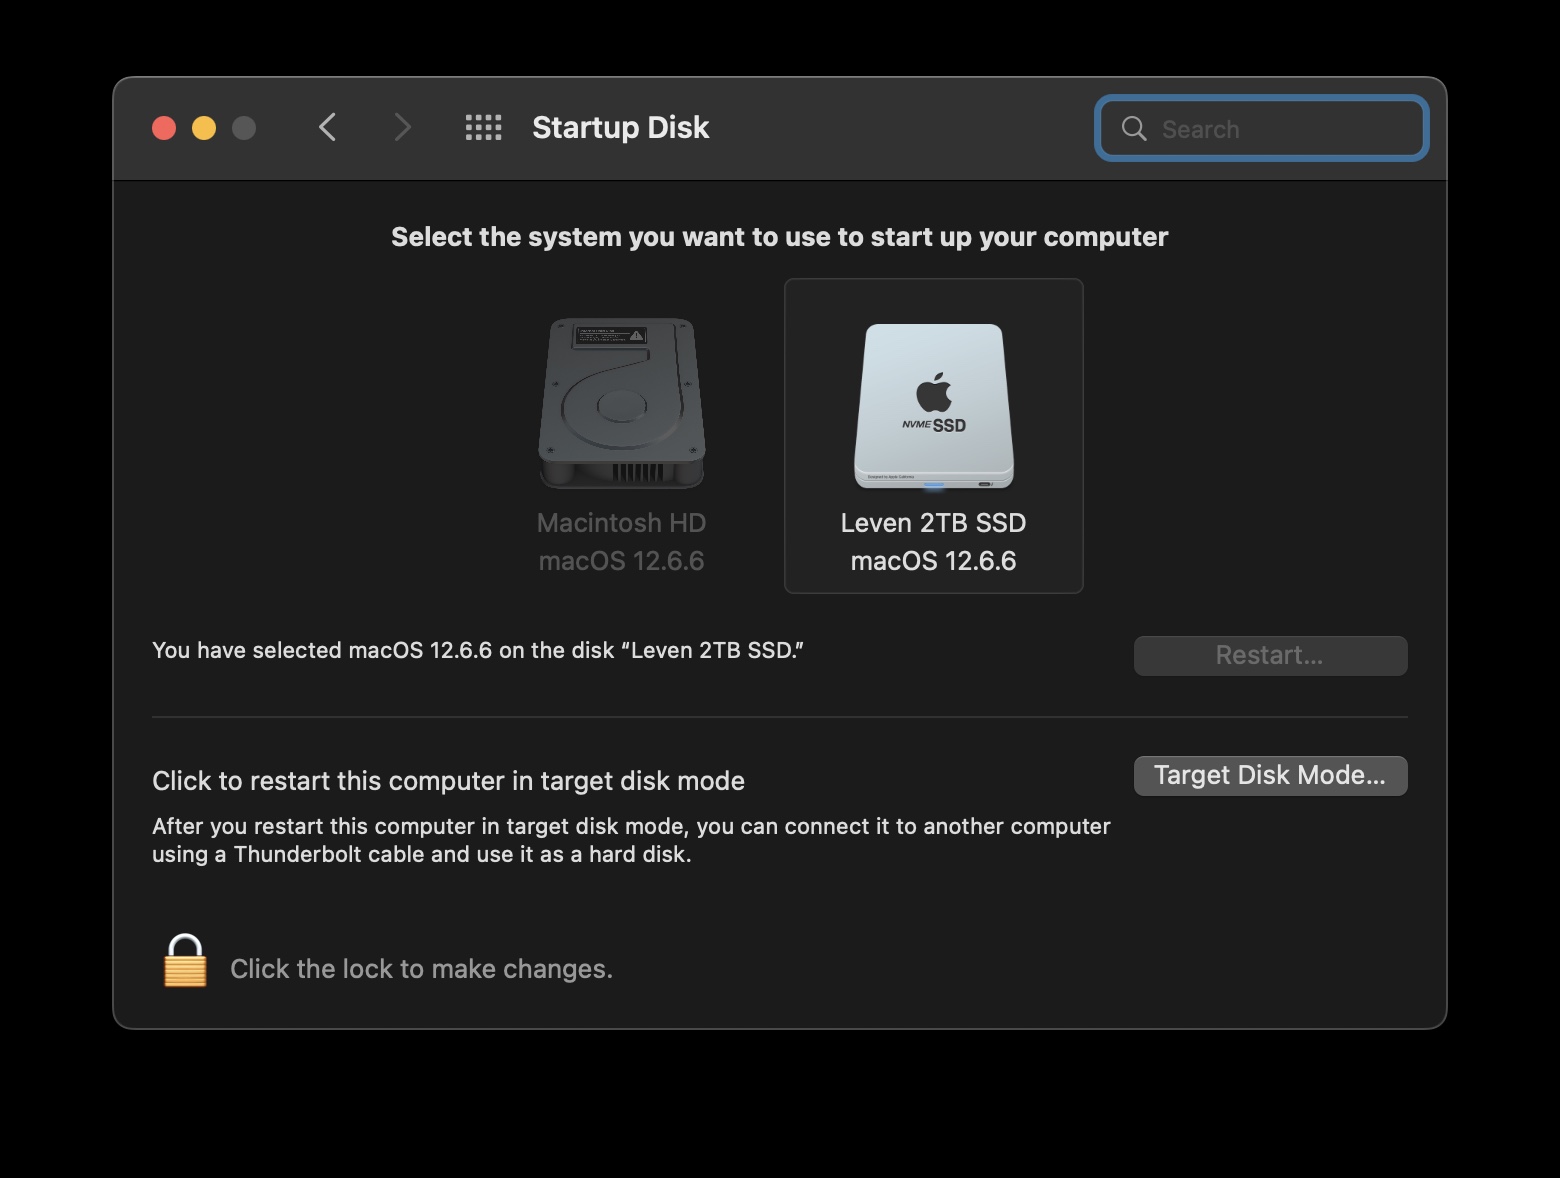Image resolution: width=1560 pixels, height=1178 pixels.
Task: Click 'Select the system you want to use' heading
Action: pyautogui.click(x=780, y=237)
